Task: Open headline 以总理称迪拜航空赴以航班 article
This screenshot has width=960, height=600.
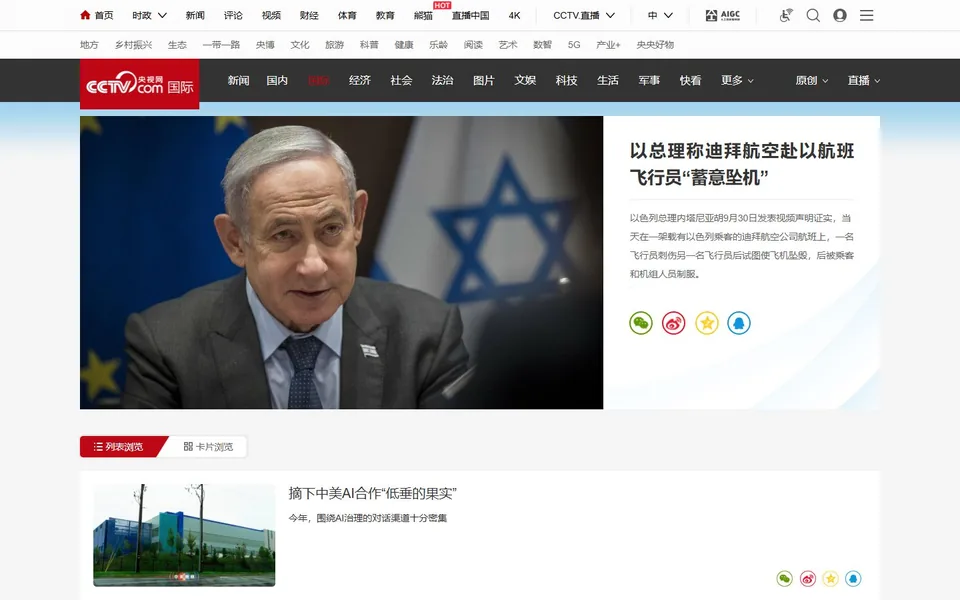Action: [x=741, y=163]
